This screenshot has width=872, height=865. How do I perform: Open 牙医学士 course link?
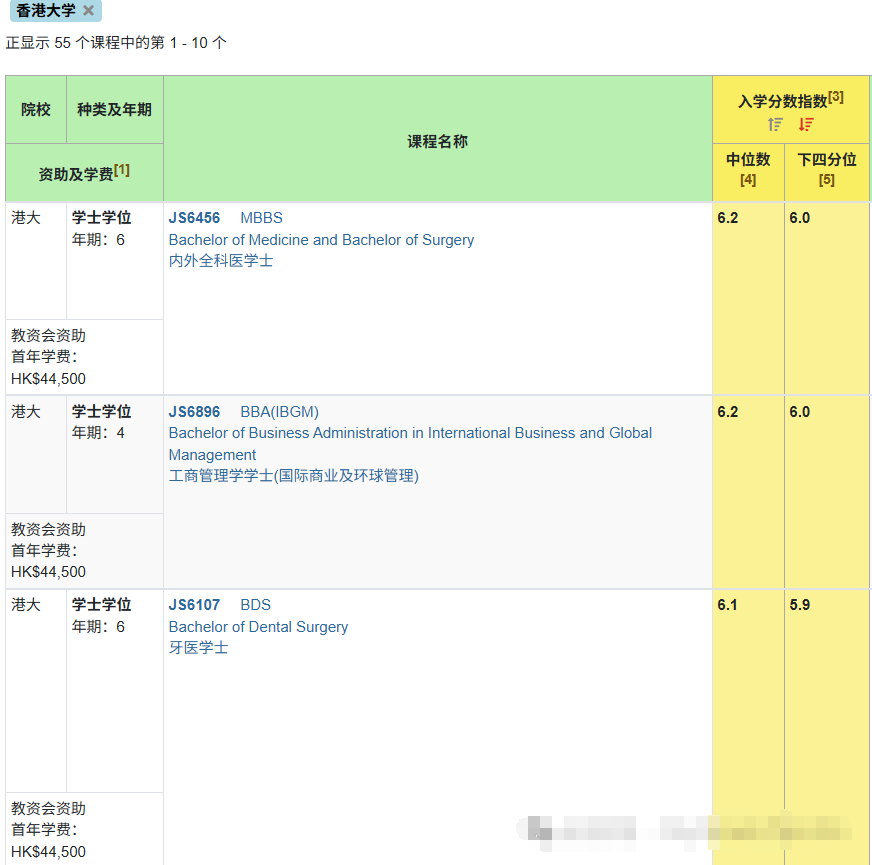pos(199,647)
